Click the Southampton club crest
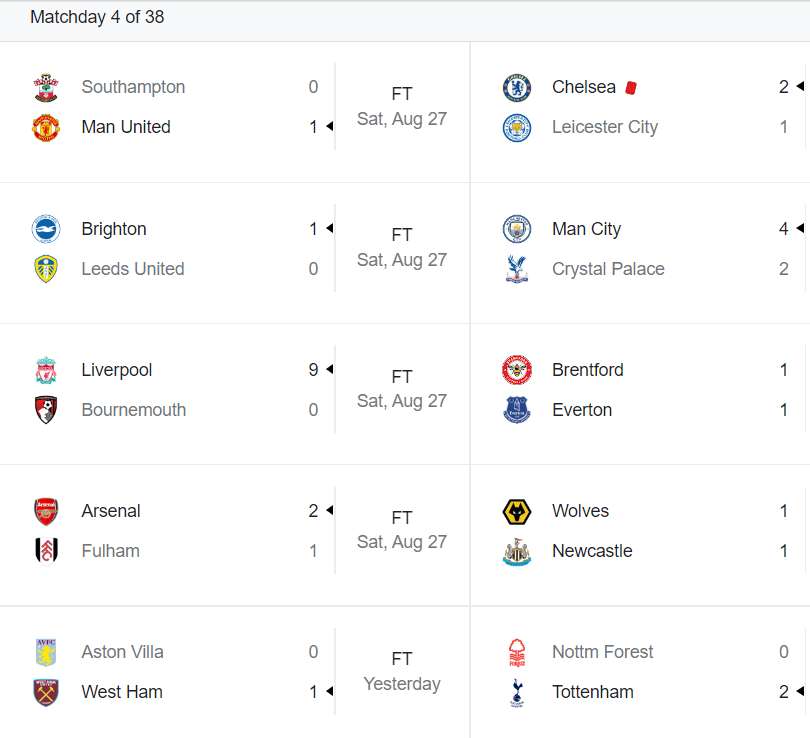Viewport: 810px width, 738px height. coord(46,87)
